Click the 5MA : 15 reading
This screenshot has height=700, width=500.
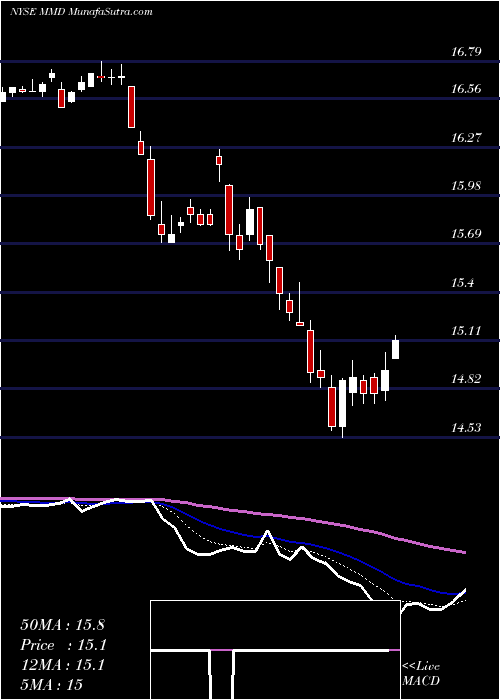[51, 685]
